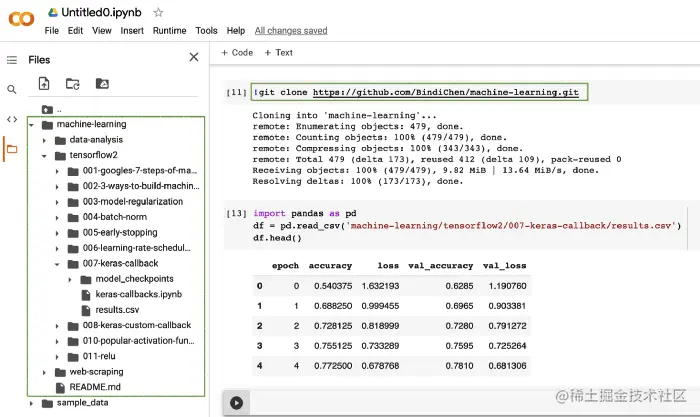Click the 005-early-stopping folder icon
This screenshot has height=417, width=700.
[x=73, y=233]
